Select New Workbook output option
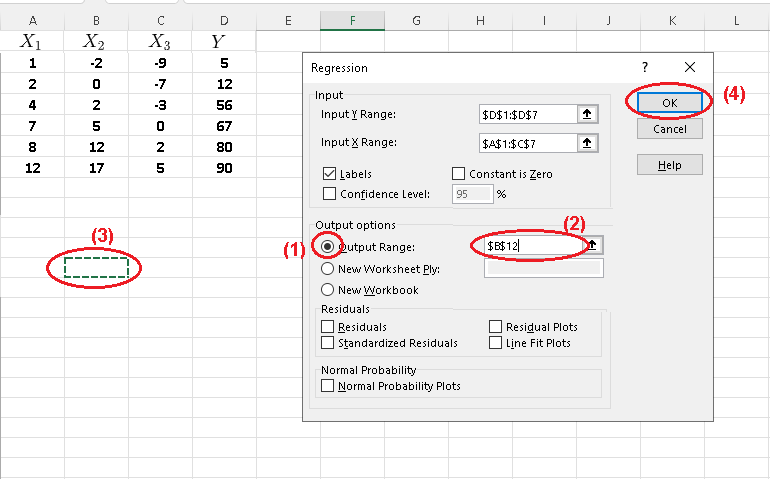The image size is (770, 479). click(327, 290)
